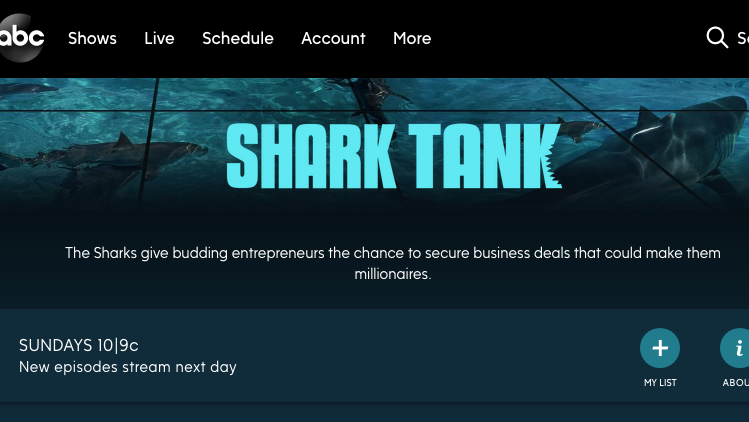
Task: Click the small shark right of the TANK lettering
Action: click(x=579, y=128)
